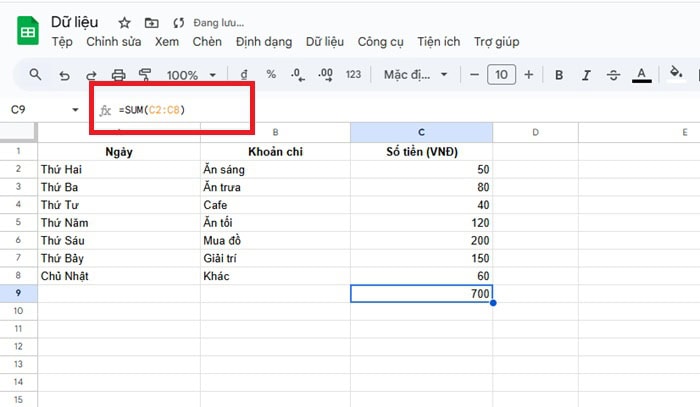Click the redo arrow icon
700x407 pixels.
(x=92, y=75)
